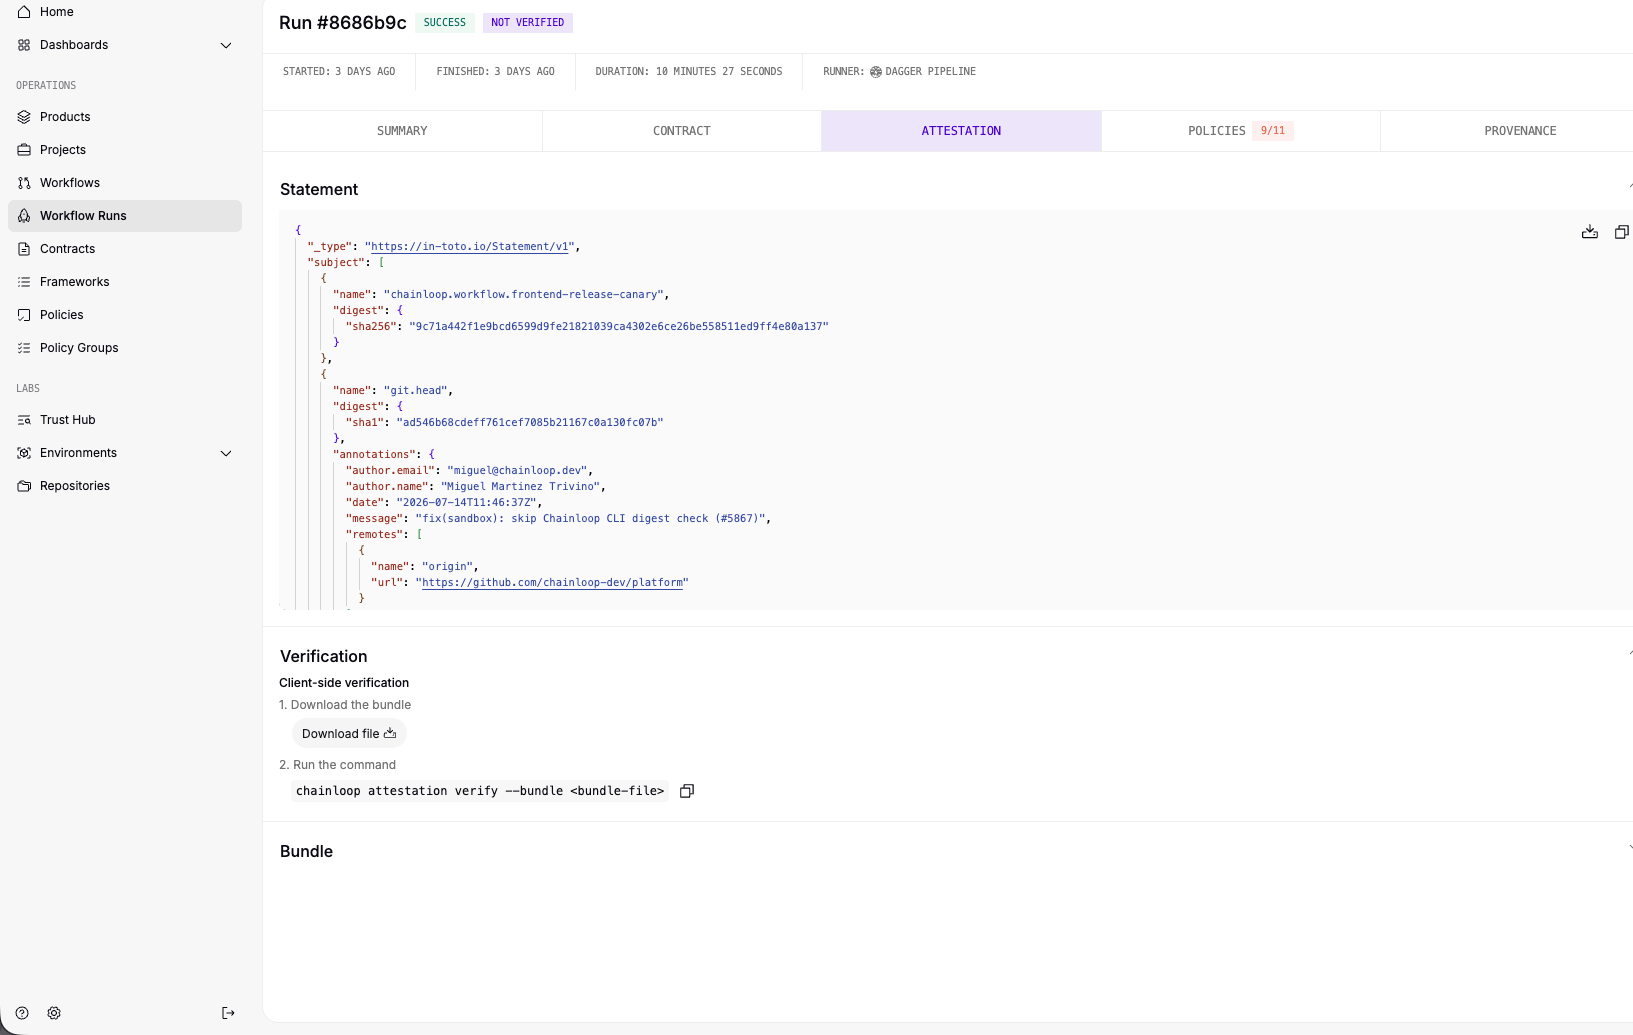The width and height of the screenshot is (1633, 1035).
Task: Switch to the Summary tab
Action: pyautogui.click(x=402, y=131)
